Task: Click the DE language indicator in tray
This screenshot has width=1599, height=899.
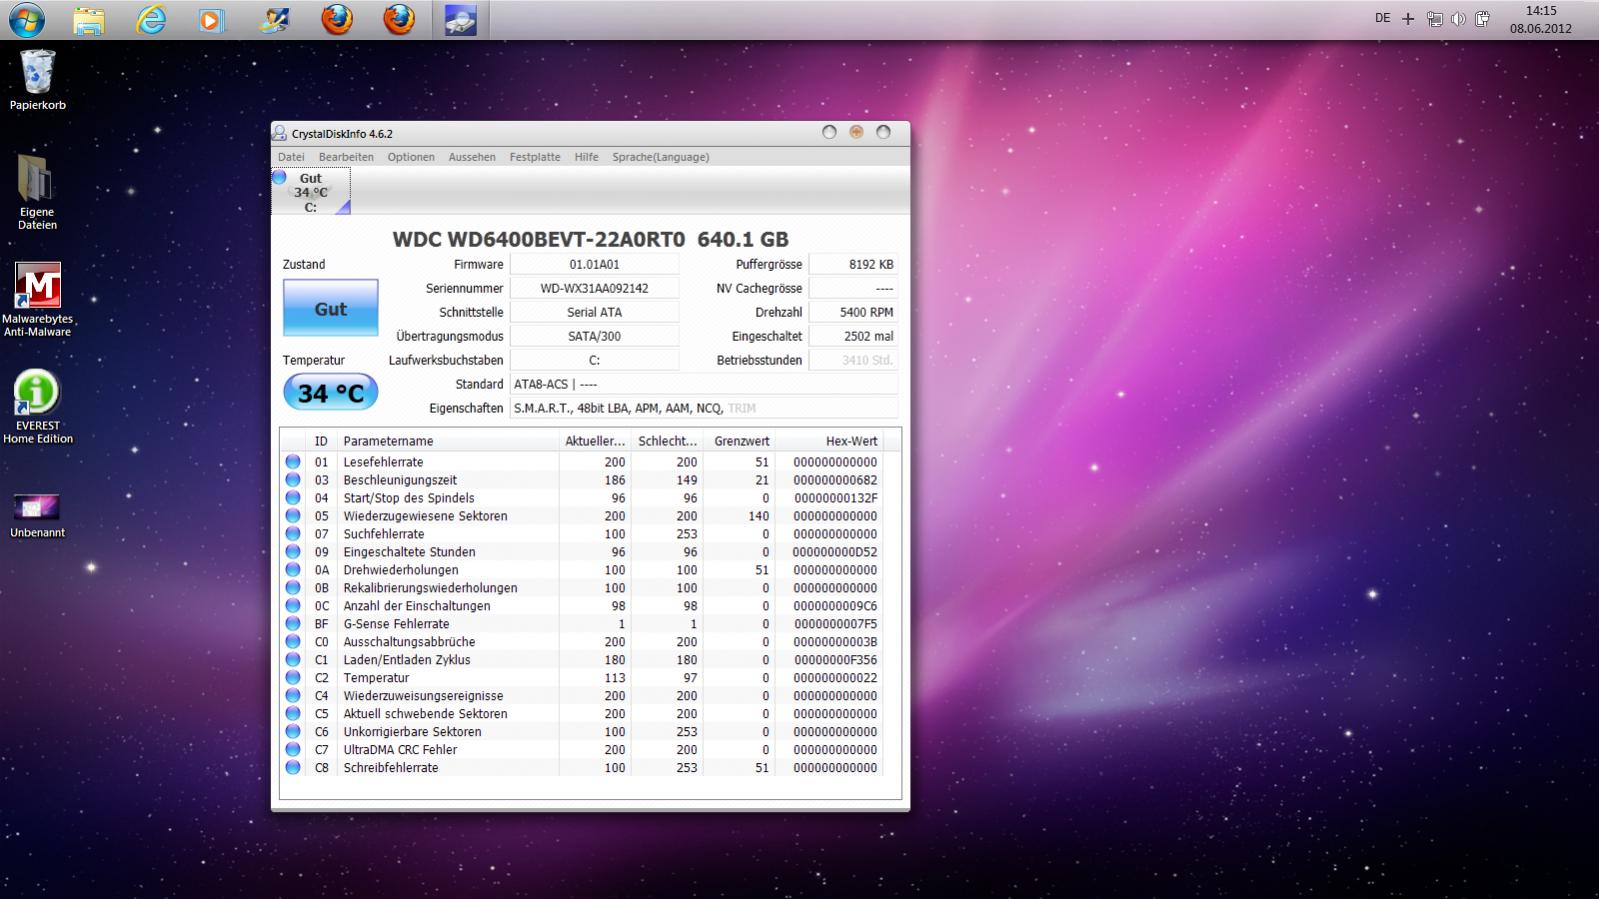Action: tap(1383, 18)
